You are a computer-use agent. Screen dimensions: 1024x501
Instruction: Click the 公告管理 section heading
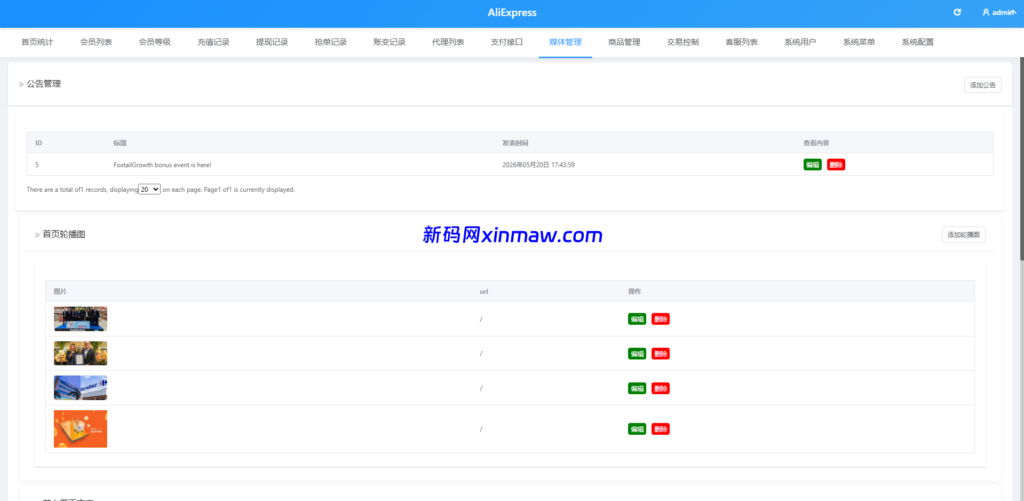[x=44, y=84]
